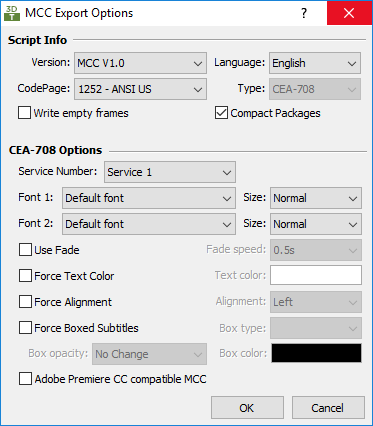Open the Language English dropdown

[315, 63]
